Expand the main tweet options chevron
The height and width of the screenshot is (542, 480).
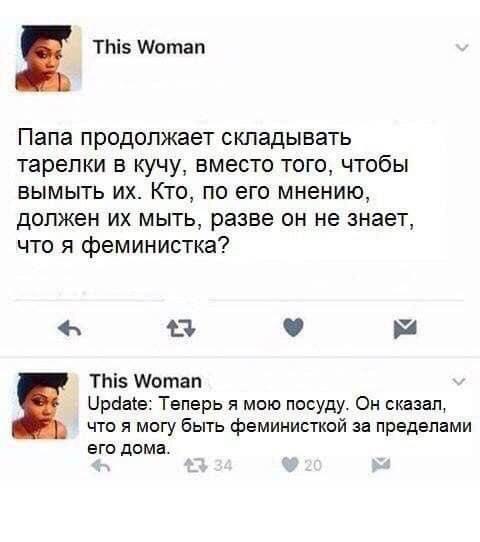coord(462,47)
